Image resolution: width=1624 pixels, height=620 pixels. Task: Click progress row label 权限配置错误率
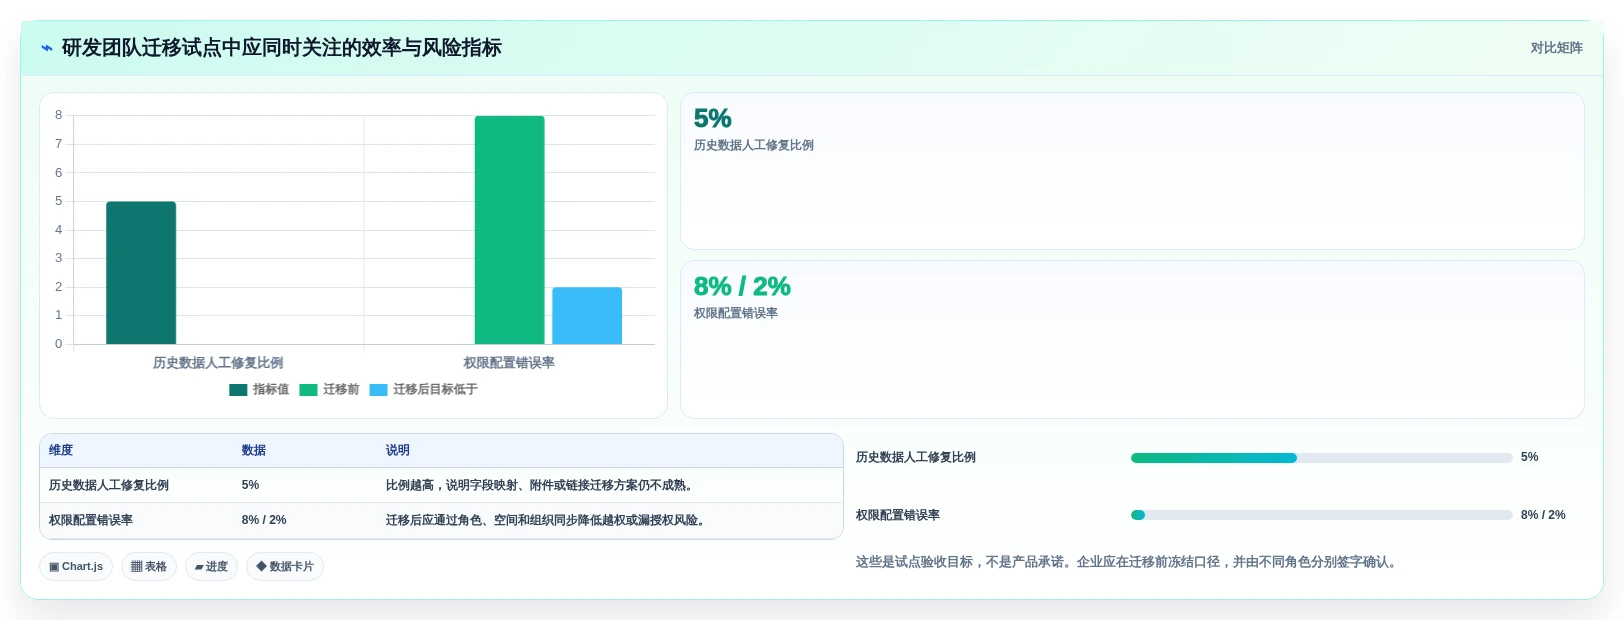point(898,515)
